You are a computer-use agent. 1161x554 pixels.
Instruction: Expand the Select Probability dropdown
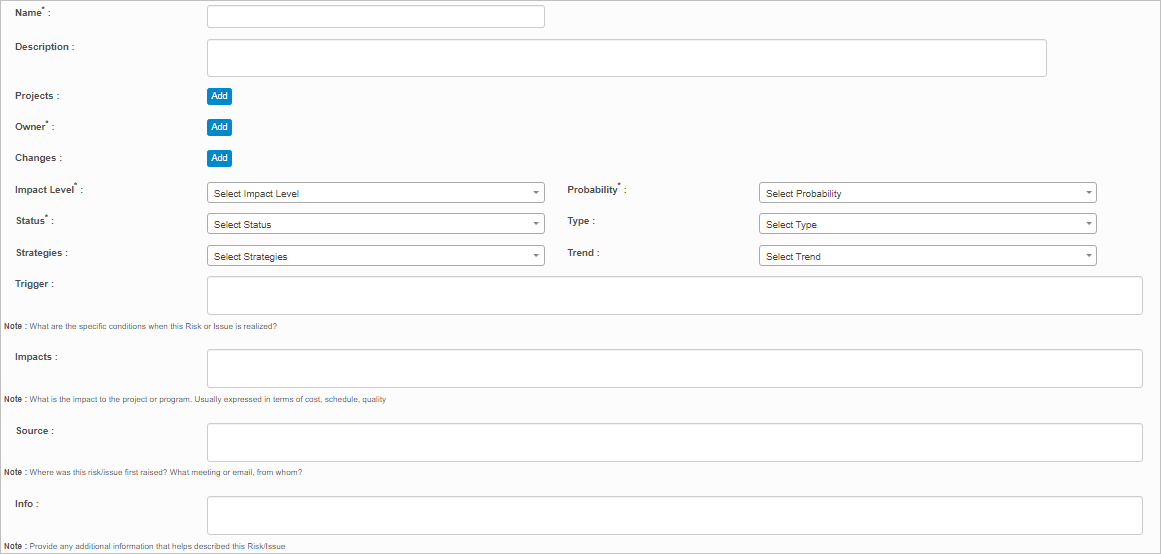tap(927, 193)
